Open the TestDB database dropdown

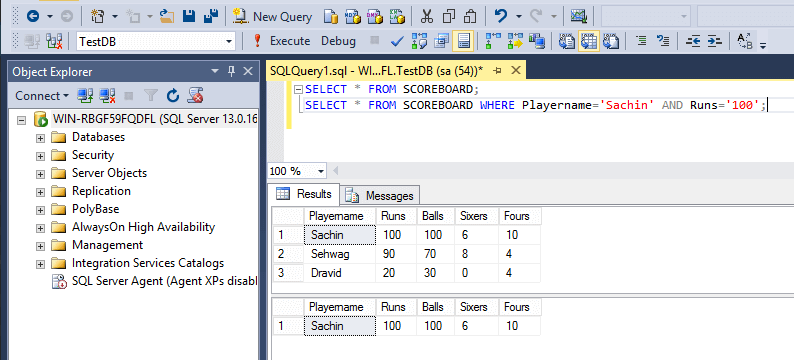click(229, 42)
